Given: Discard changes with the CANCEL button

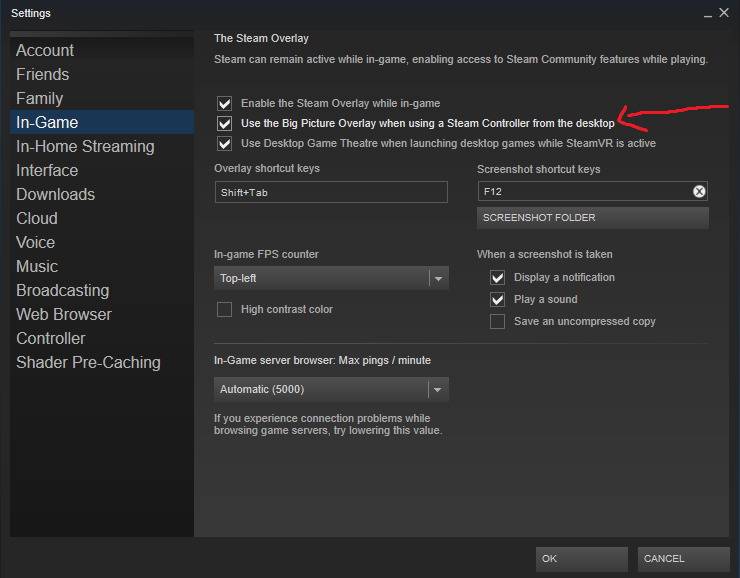Looking at the screenshot, I should (683, 559).
